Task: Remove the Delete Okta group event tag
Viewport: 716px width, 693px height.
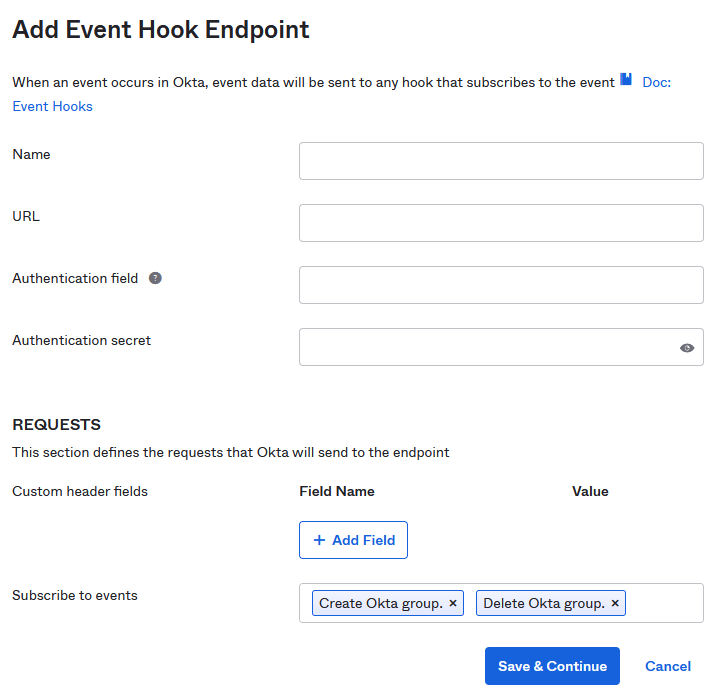Action: 615,603
